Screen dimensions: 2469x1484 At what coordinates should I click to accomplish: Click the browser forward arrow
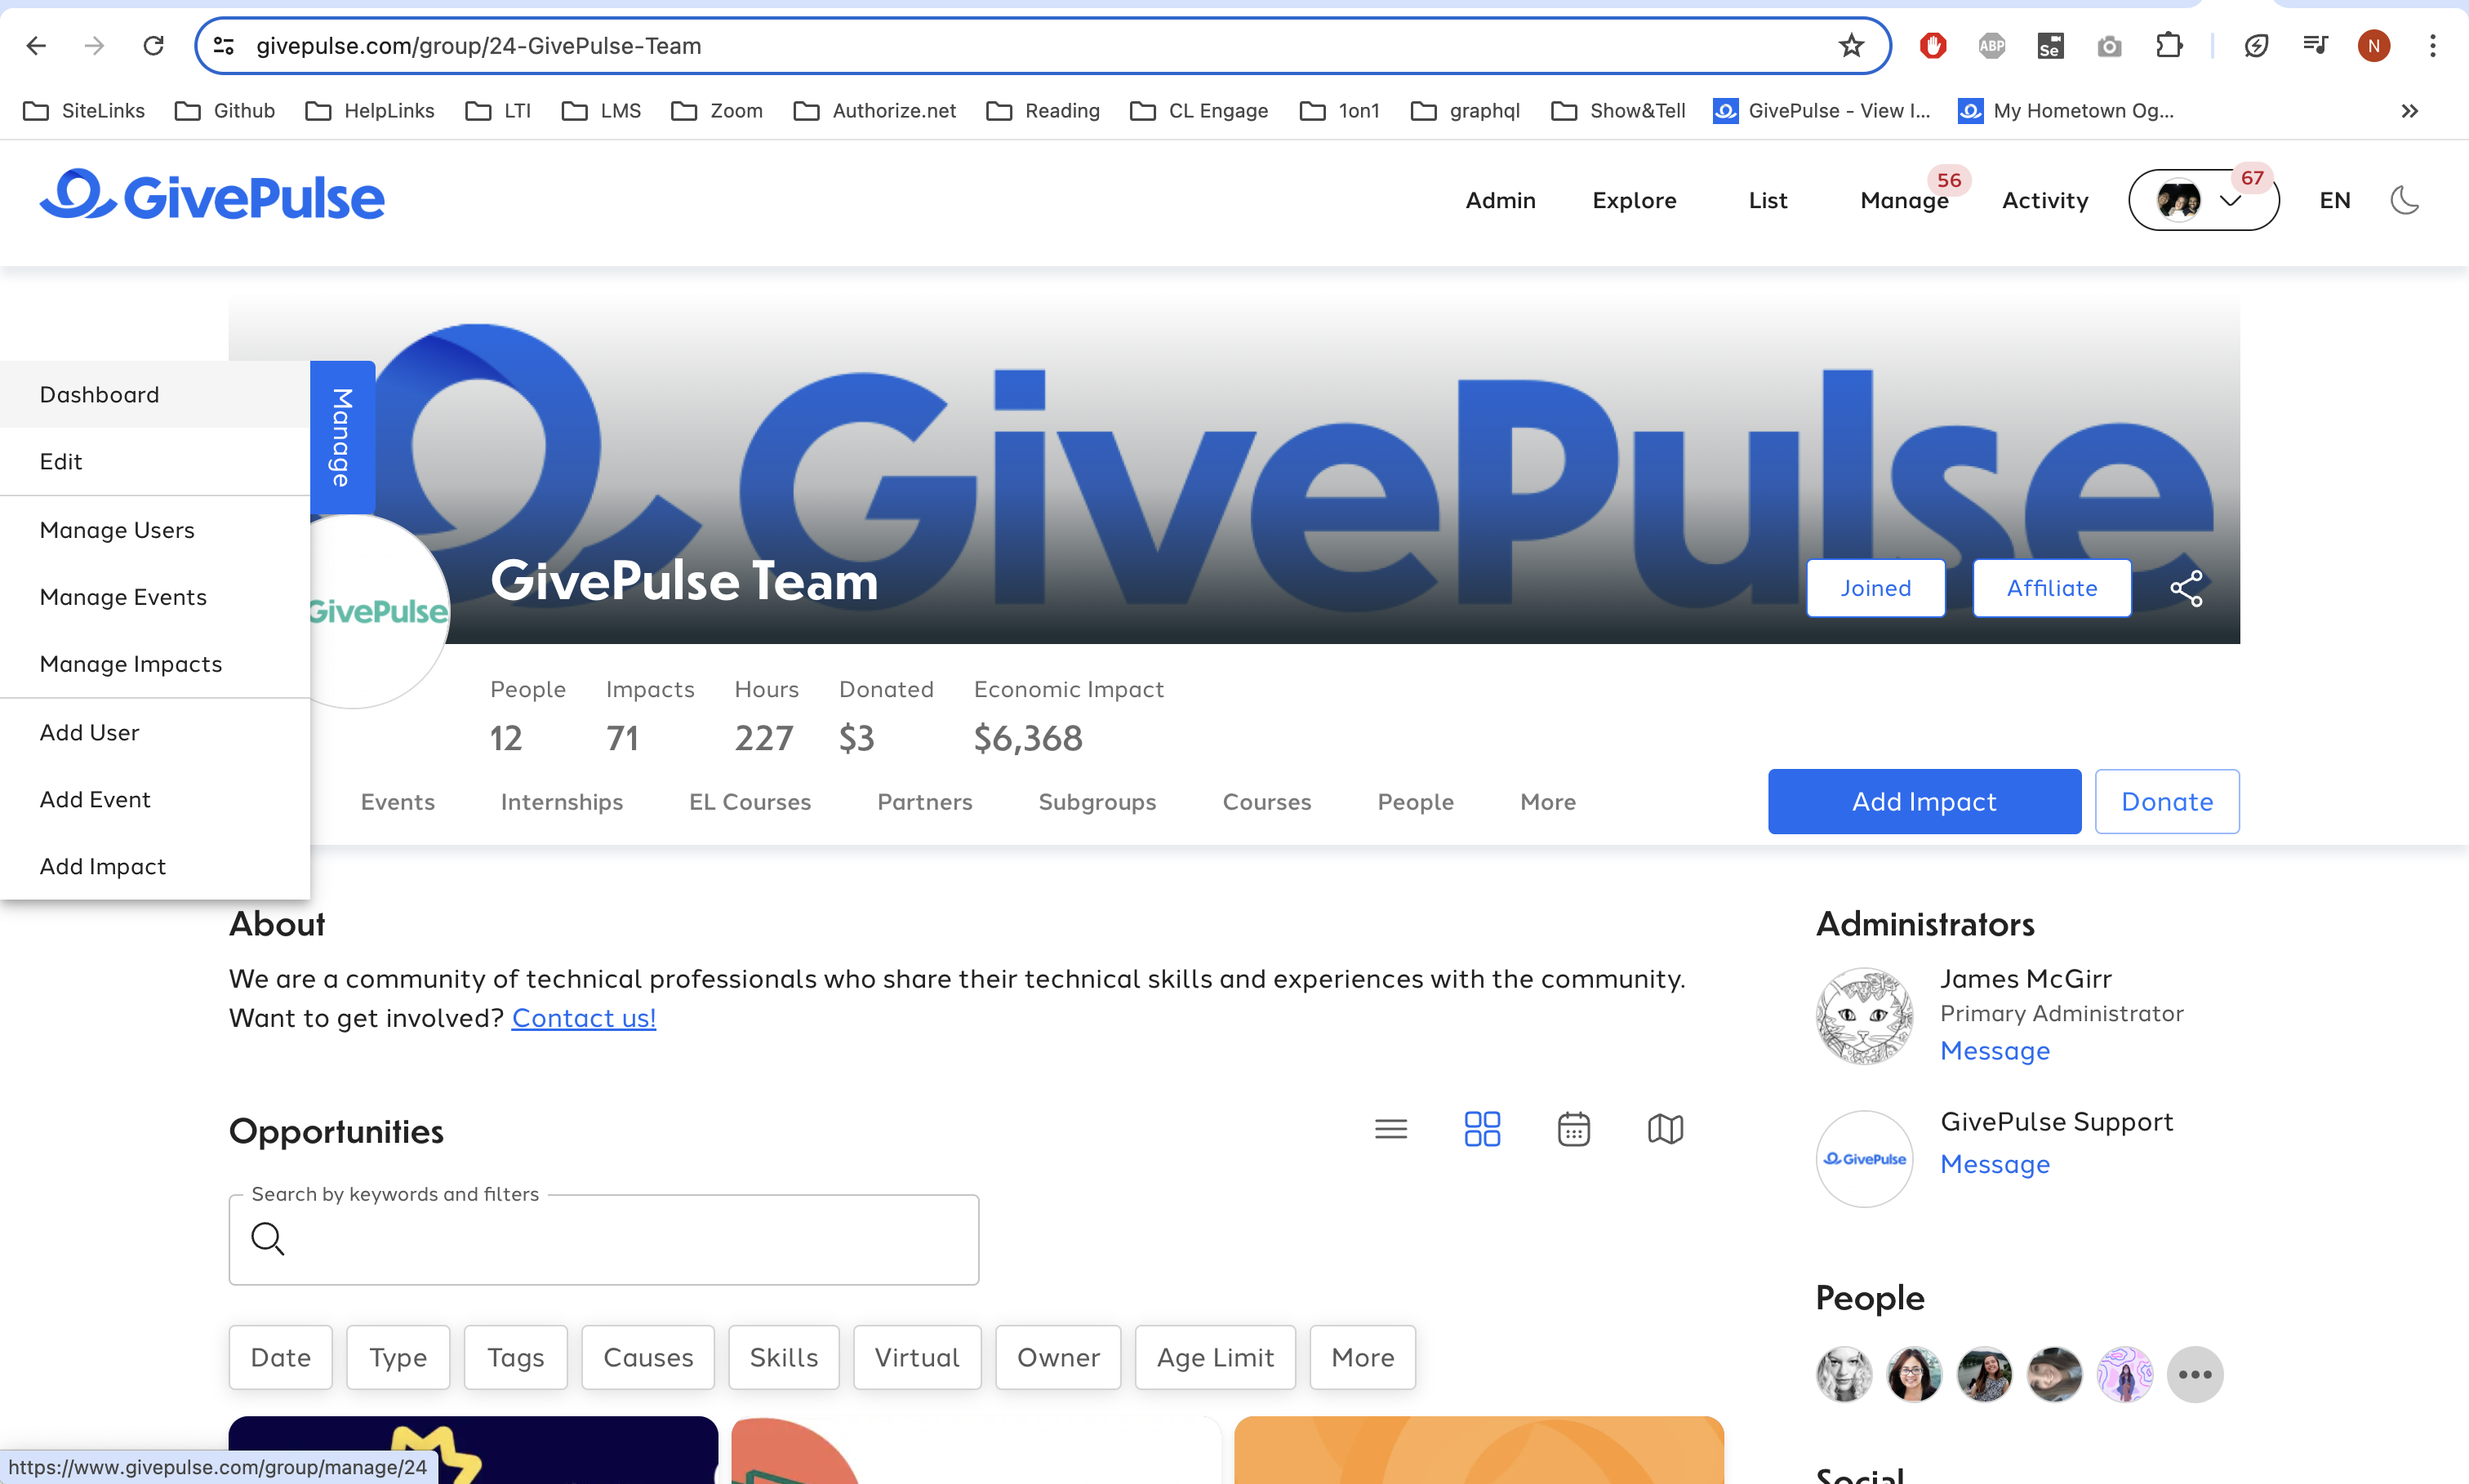coord(94,46)
